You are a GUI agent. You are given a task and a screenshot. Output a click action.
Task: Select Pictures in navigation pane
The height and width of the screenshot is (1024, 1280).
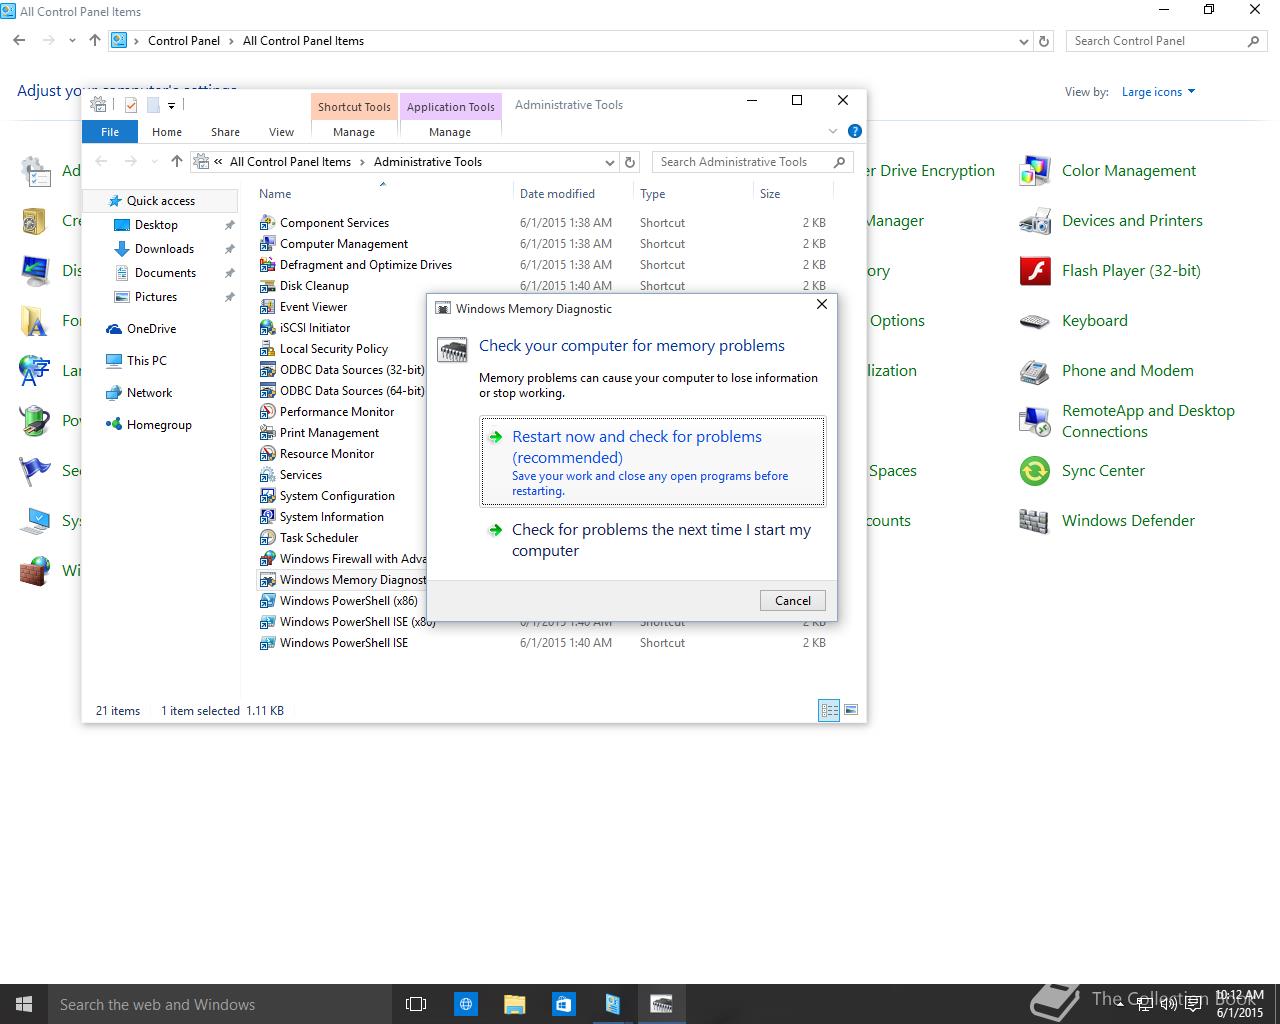click(x=156, y=297)
